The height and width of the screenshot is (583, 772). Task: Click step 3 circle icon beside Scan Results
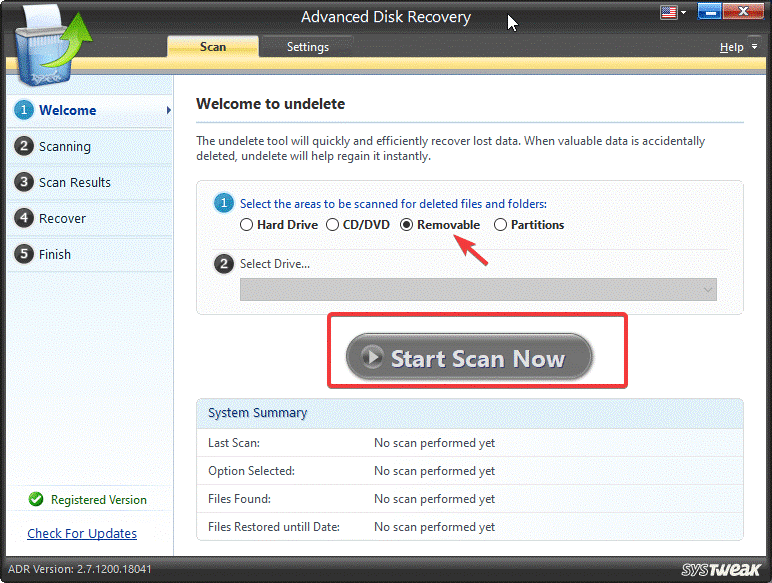click(x=24, y=182)
